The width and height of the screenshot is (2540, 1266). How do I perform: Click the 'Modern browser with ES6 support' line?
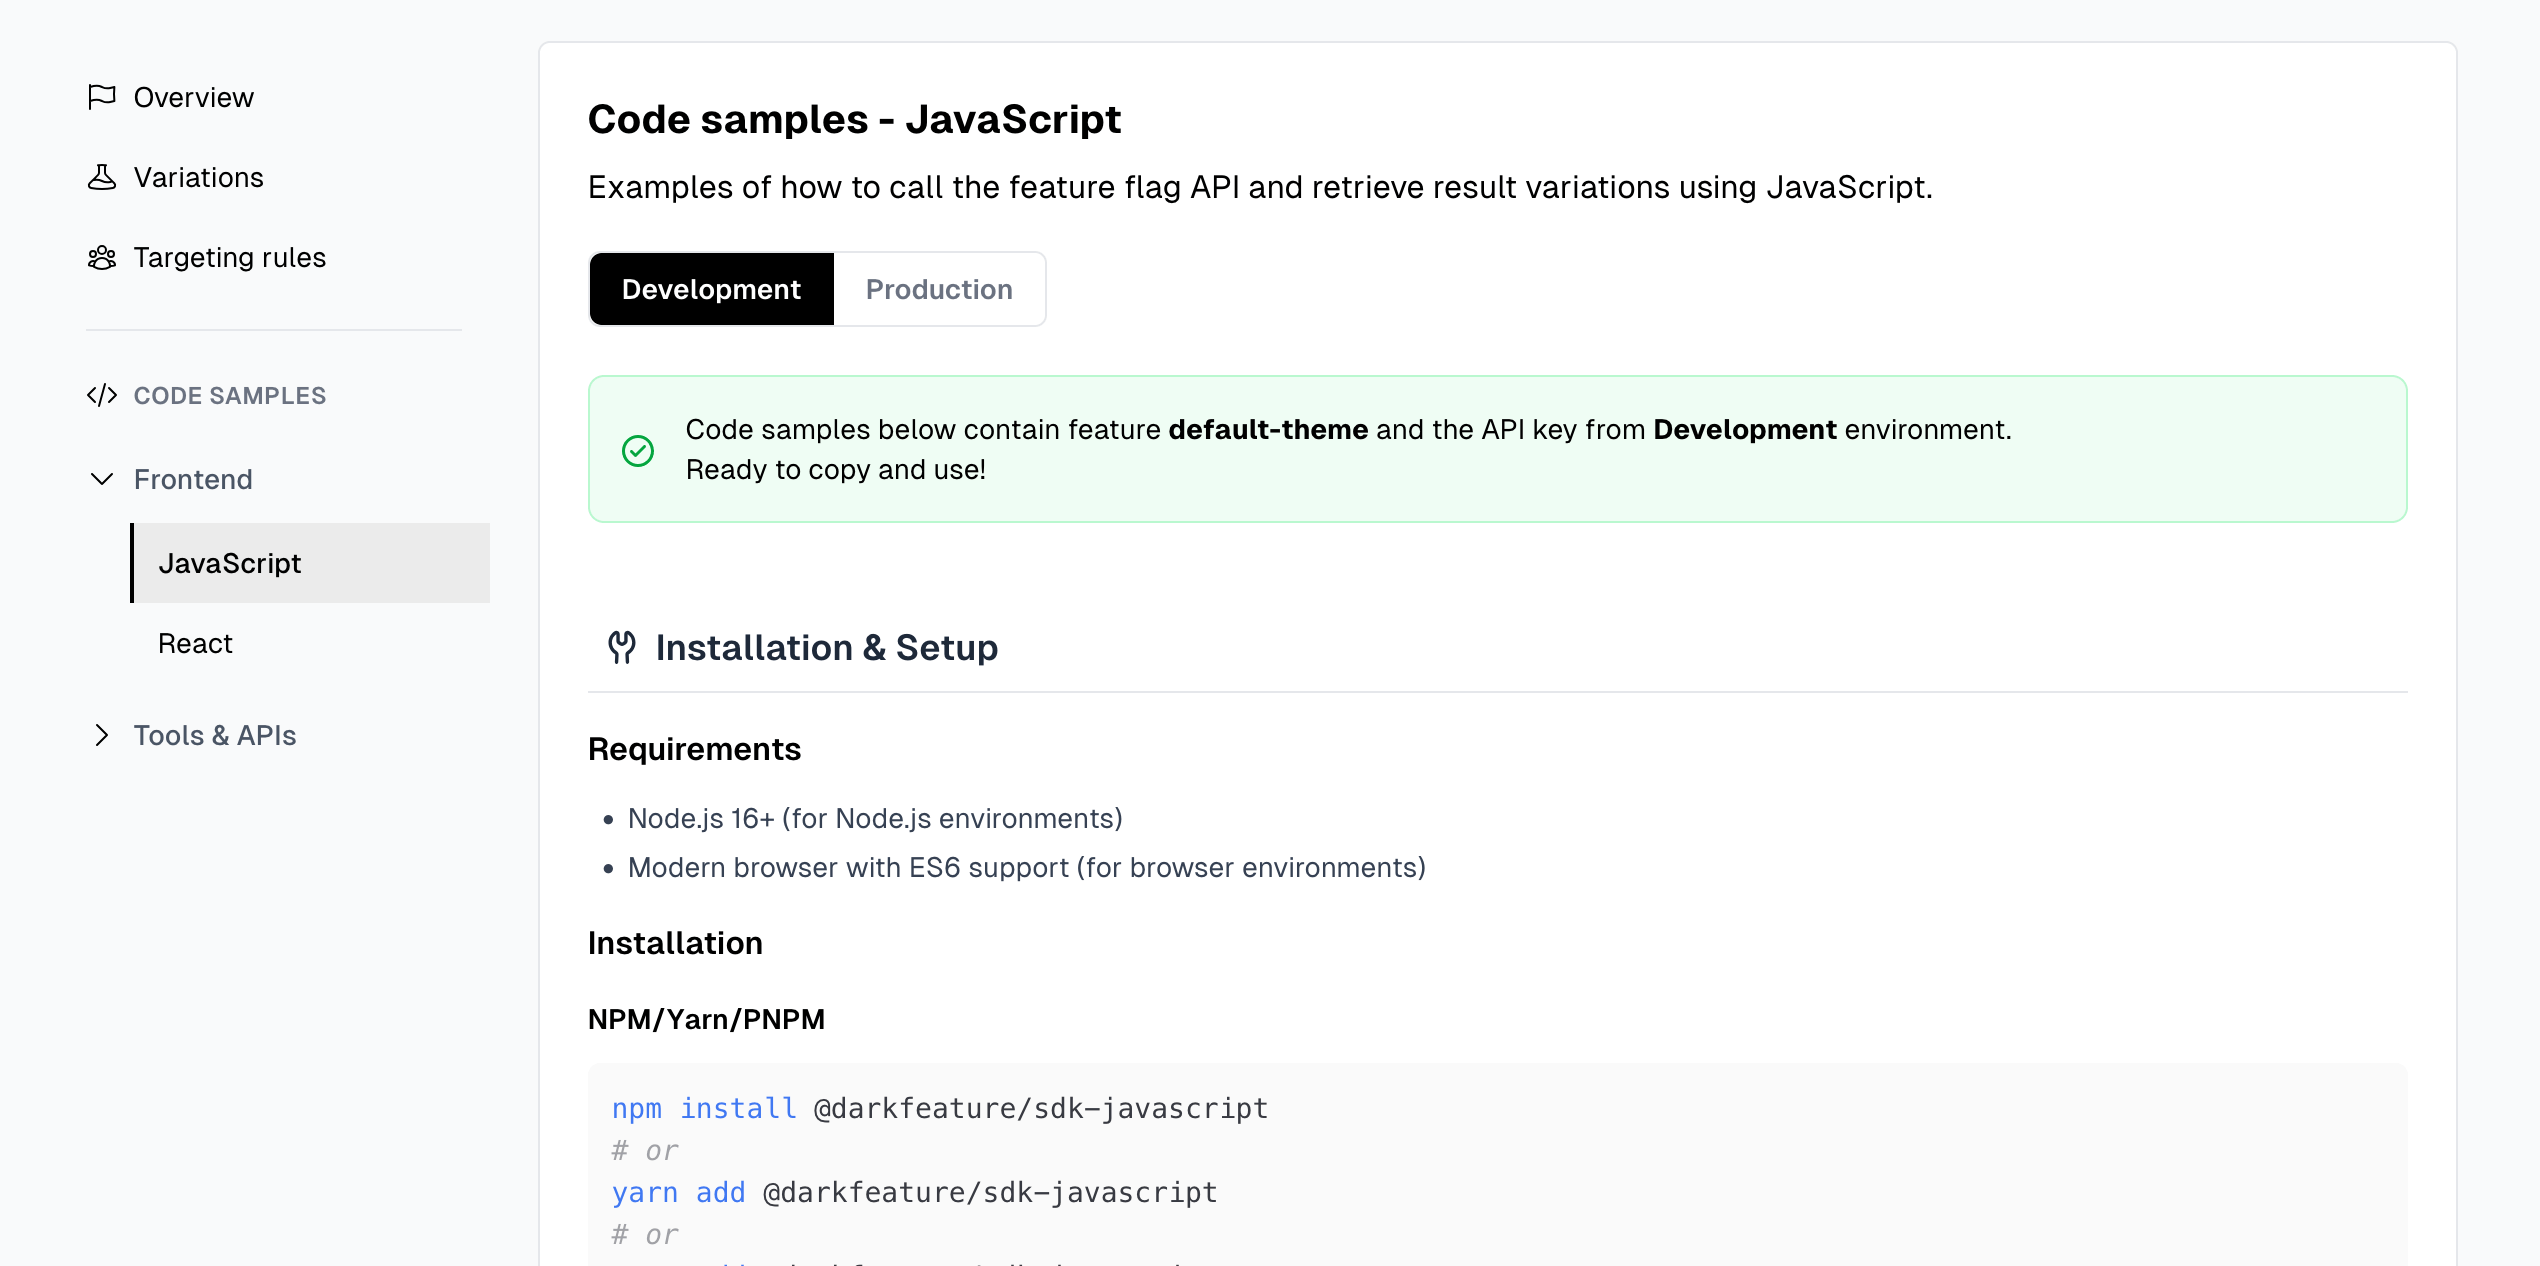1027,867
